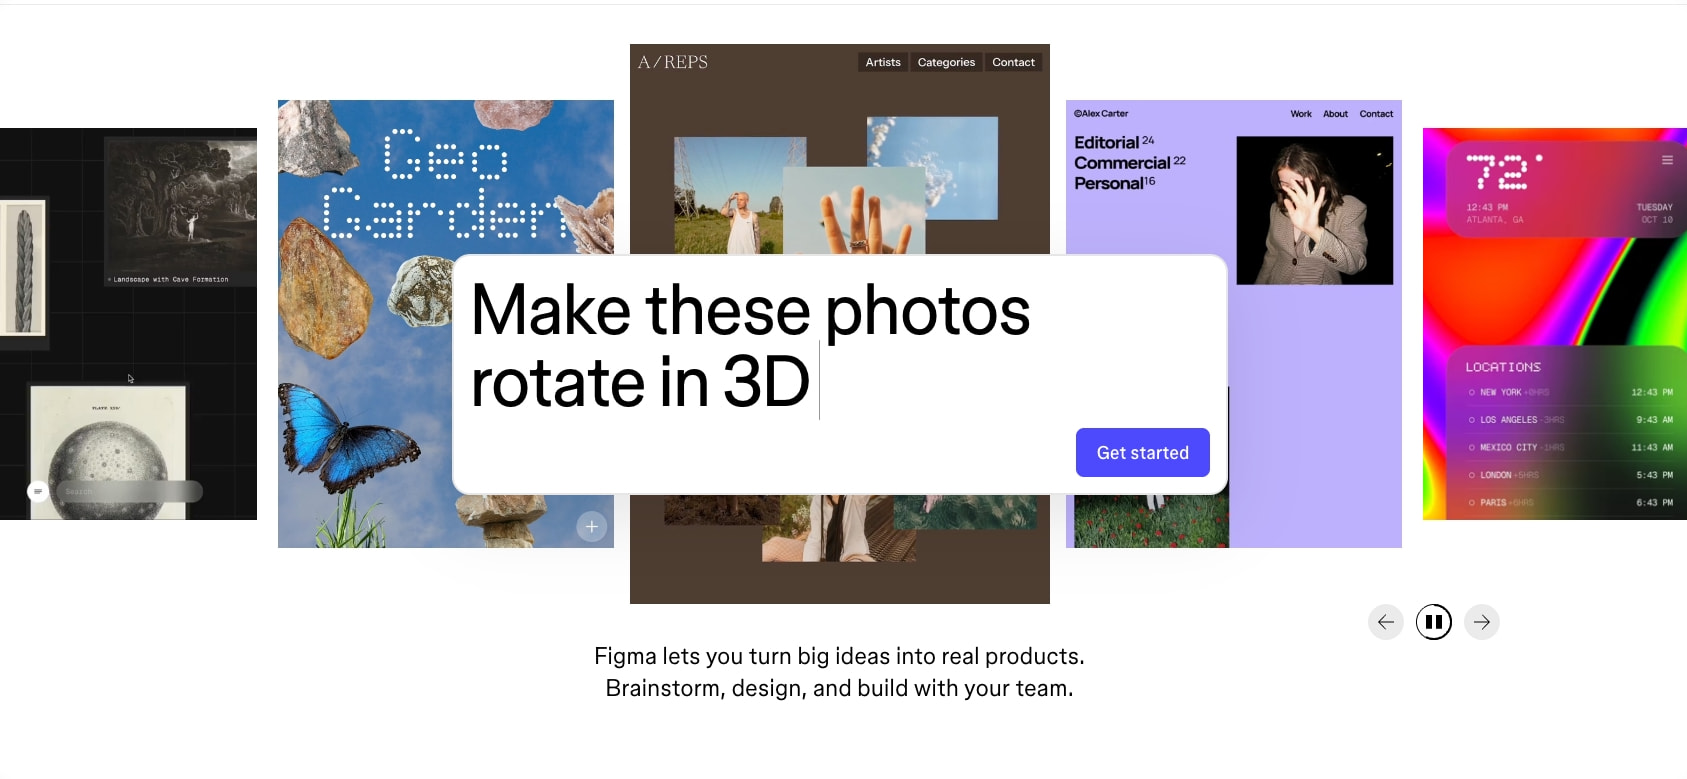The image size is (1687, 779).
Task: Click the A/REPS logo text
Action: tap(673, 62)
